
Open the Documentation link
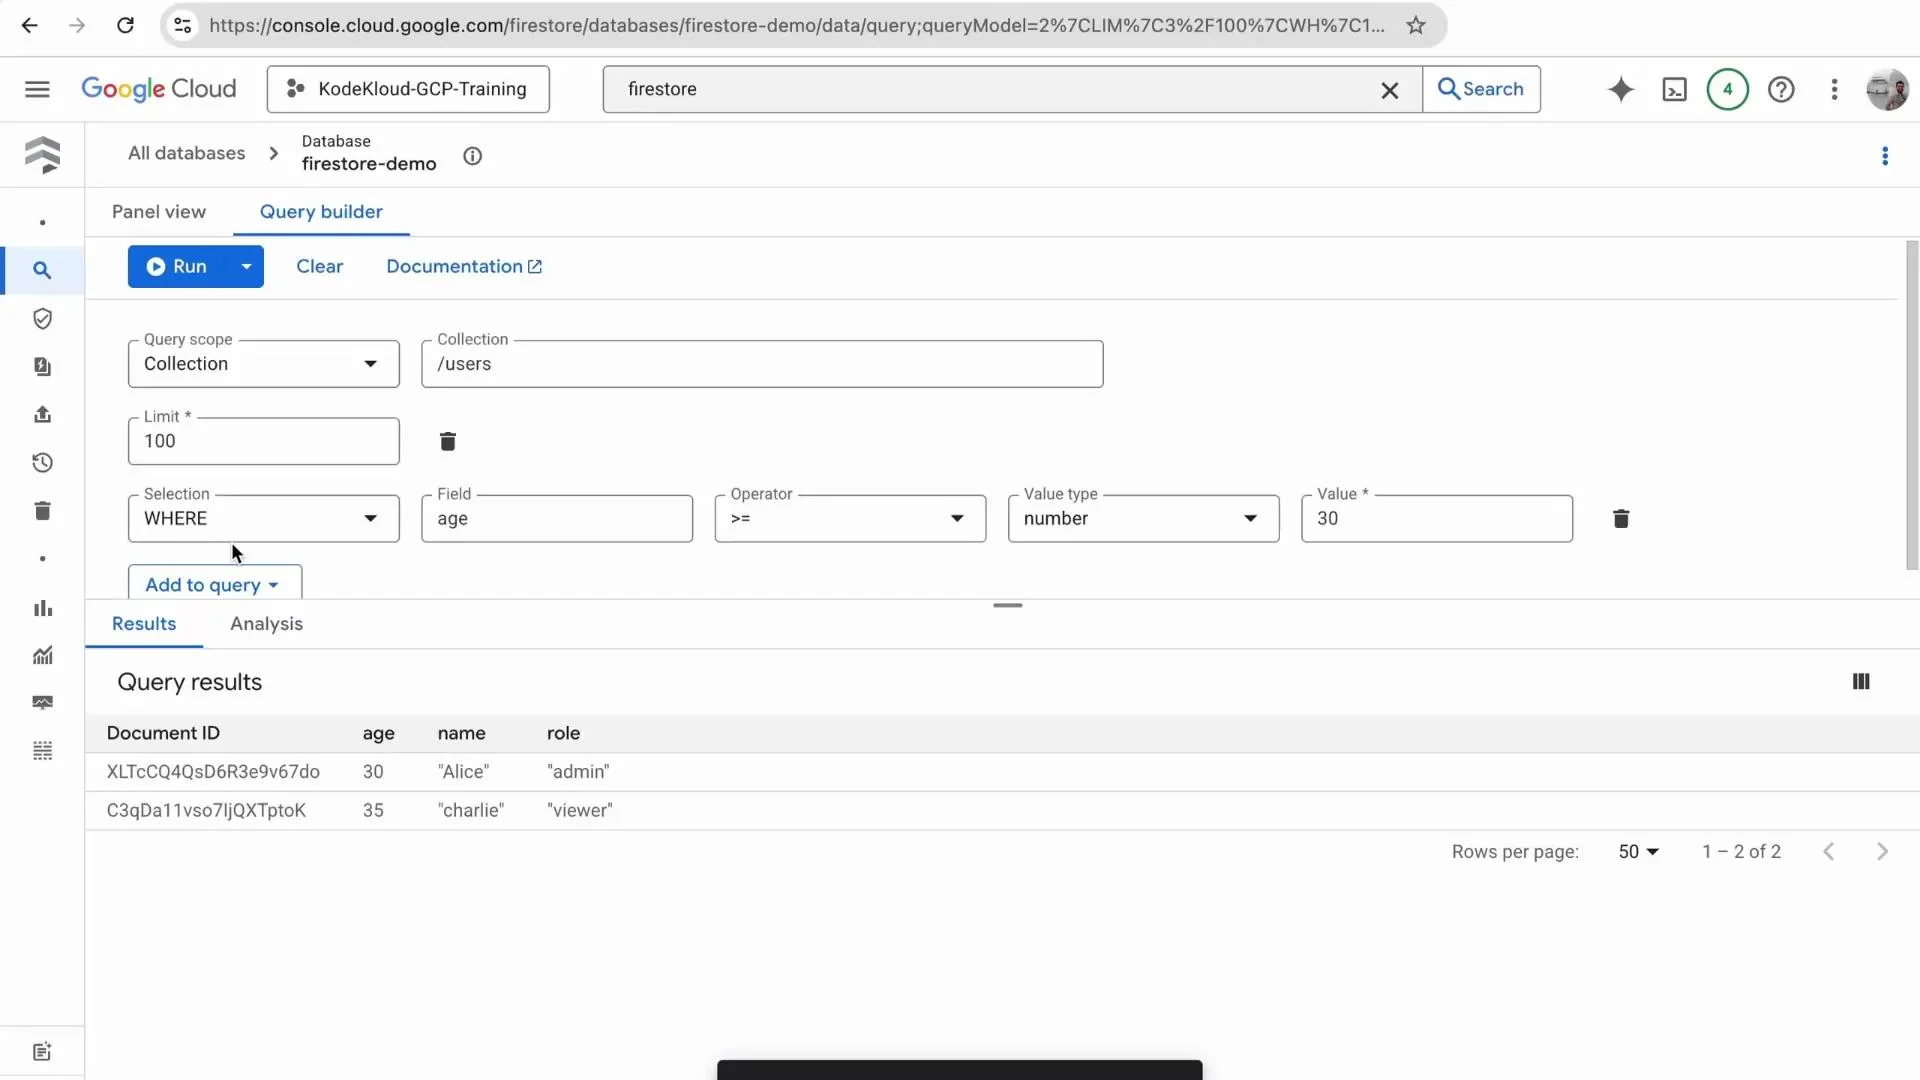click(464, 266)
